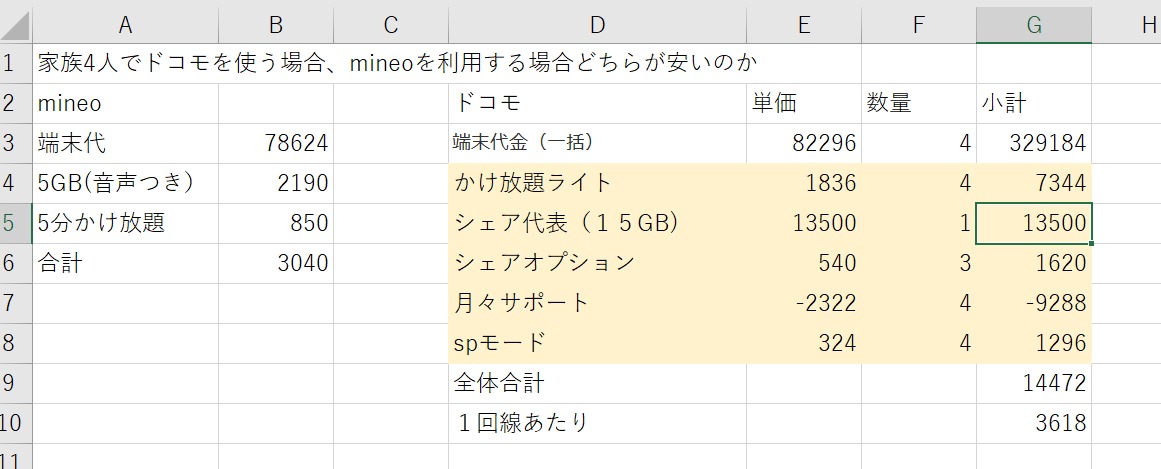Image resolution: width=1161 pixels, height=469 pixels.
Task: Click the cell with value 78624
Action: coord(276,143)
